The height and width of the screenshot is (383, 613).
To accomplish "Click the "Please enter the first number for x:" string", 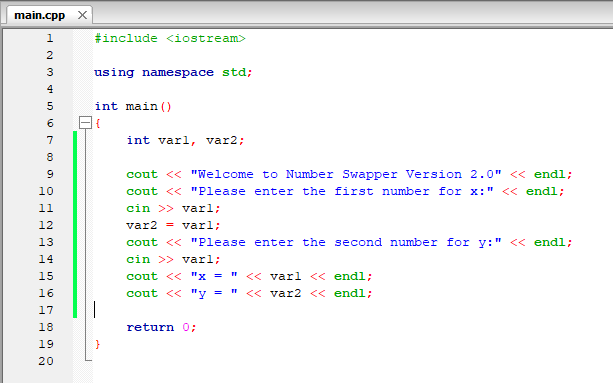I will pyautogui.click(x=342, y=192).
